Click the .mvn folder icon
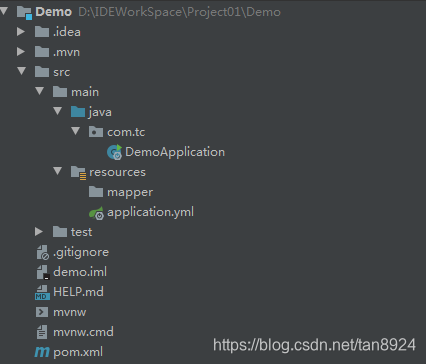Screen dimensions: 426x364 click(x=42, y=52)
